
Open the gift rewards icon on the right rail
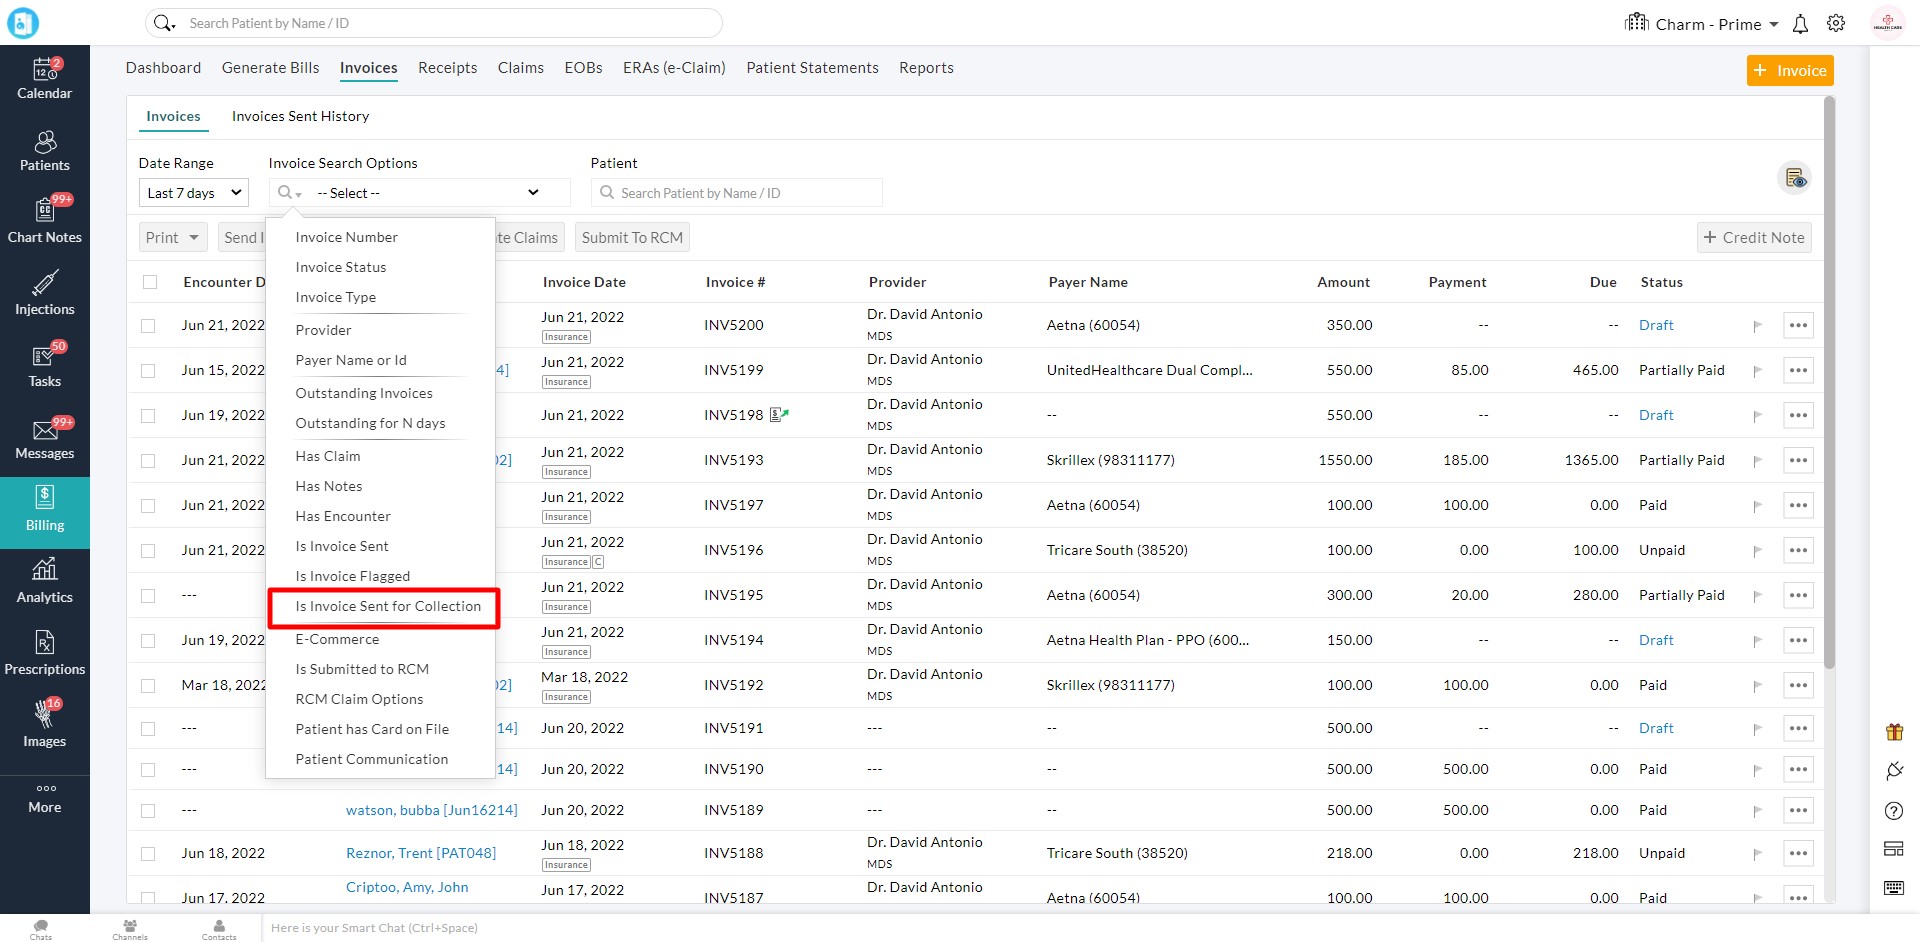pos(1895,731)
